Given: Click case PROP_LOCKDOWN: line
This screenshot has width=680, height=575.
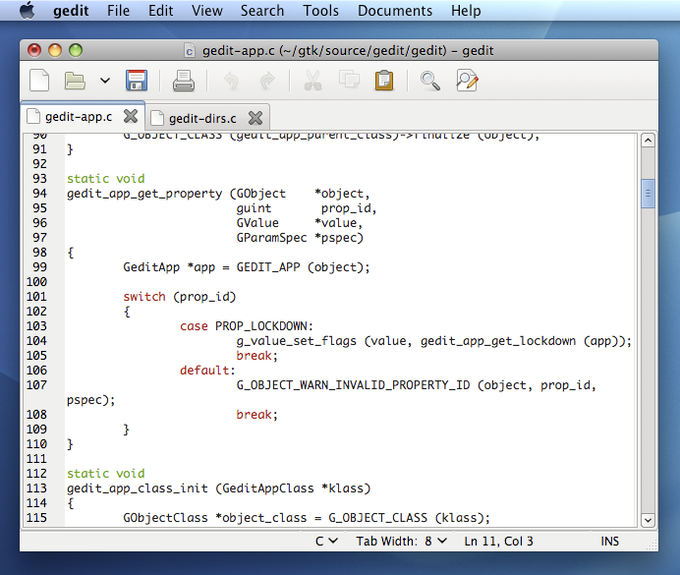Looking at the screenshot, I should pos(246,326).
